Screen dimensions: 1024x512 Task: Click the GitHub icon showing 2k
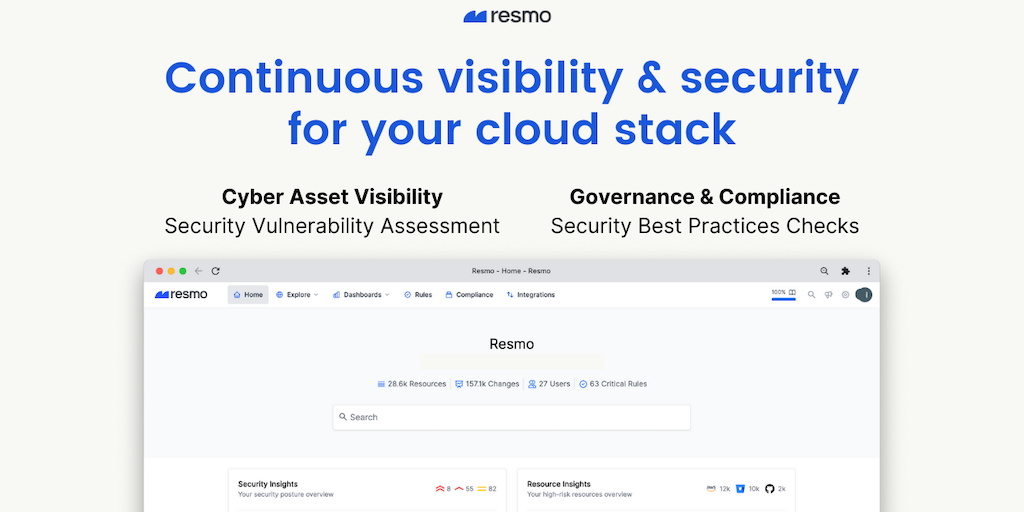click(770, 488)
